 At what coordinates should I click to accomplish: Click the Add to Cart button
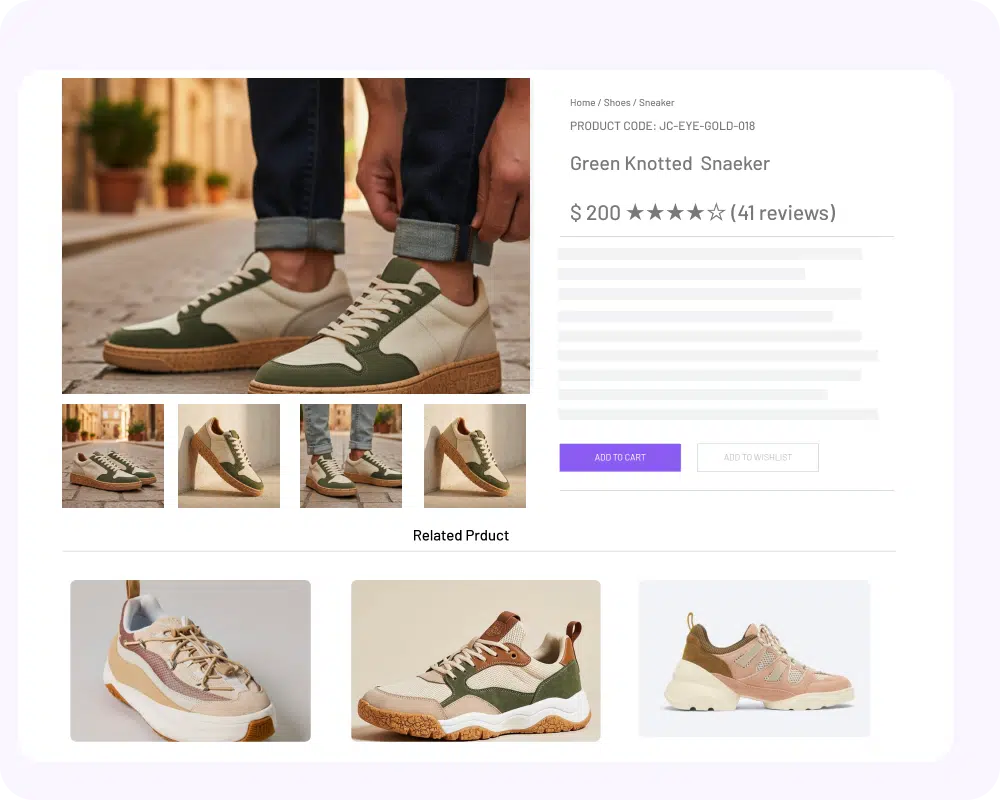pyautogui.click(x=620, y=457)
